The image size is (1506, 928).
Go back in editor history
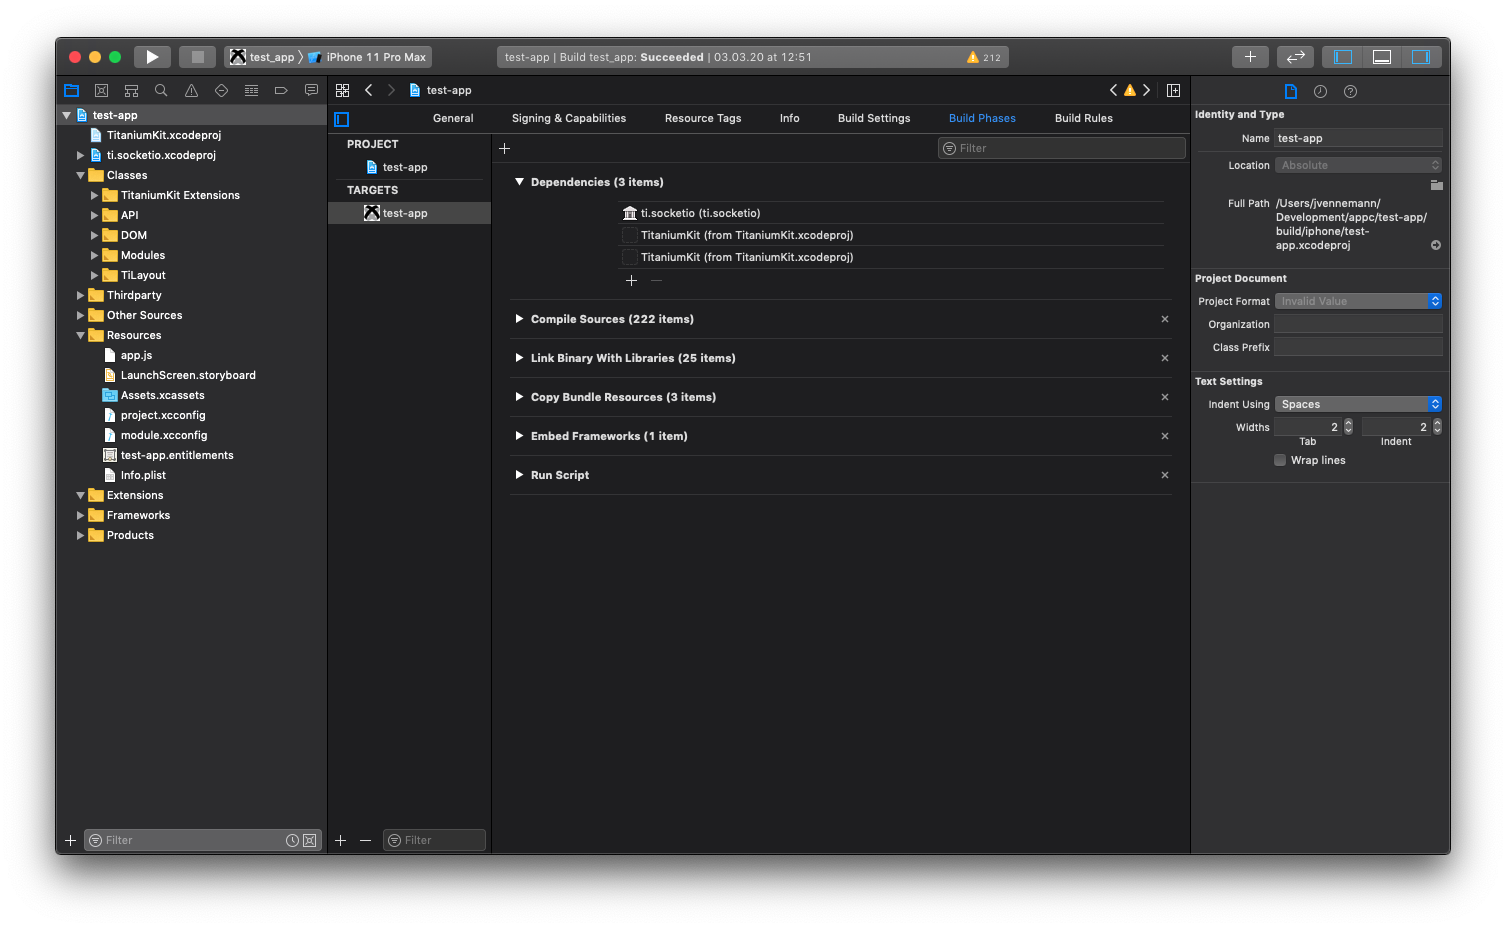[x=368, y=90]
